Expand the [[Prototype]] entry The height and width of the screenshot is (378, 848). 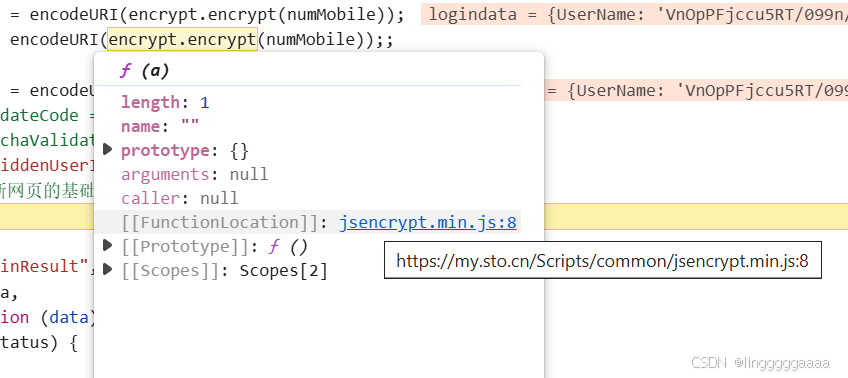108,246
